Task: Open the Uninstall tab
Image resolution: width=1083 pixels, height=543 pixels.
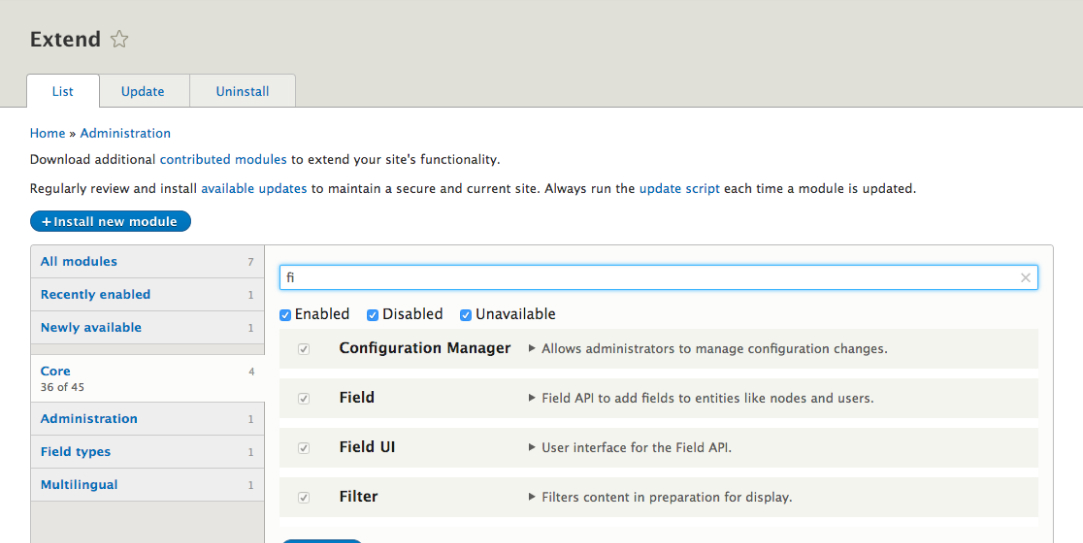Action: pyautogui.click(x=242, y=91)
